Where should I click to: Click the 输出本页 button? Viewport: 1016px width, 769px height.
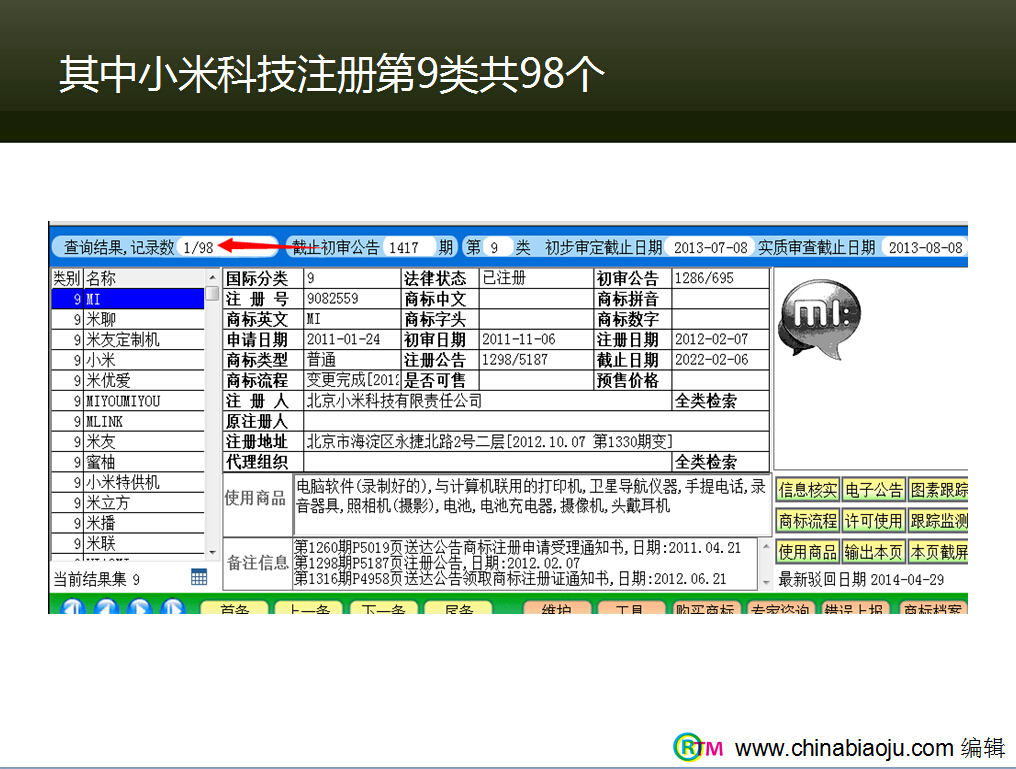pyautogui.click(x=873, y=552)
